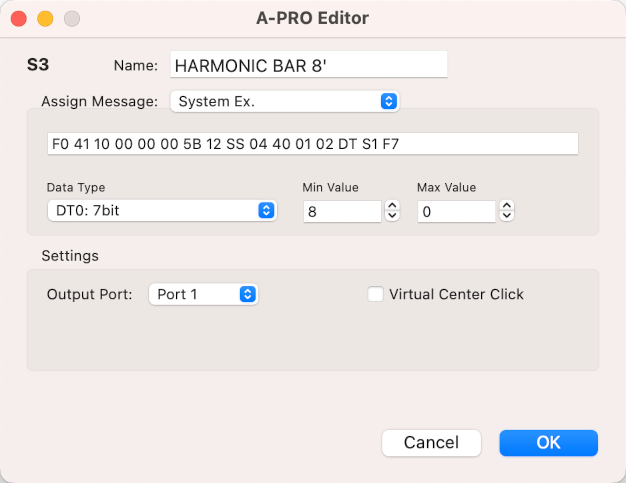Confirm settings with the OK button
The height and width of the screenshot is (483, 626).
pyautogui.click(x=549, y=443)
